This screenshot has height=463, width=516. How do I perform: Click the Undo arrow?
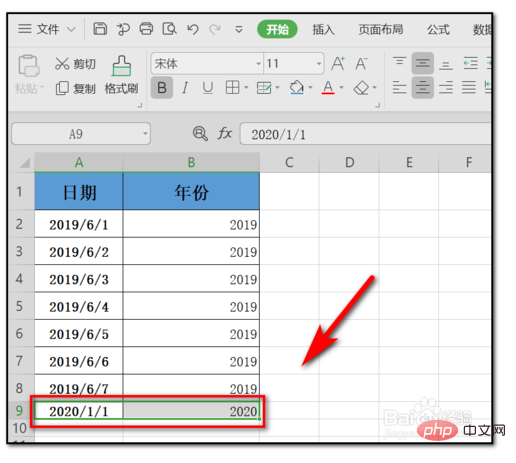[x=193, y=29]
